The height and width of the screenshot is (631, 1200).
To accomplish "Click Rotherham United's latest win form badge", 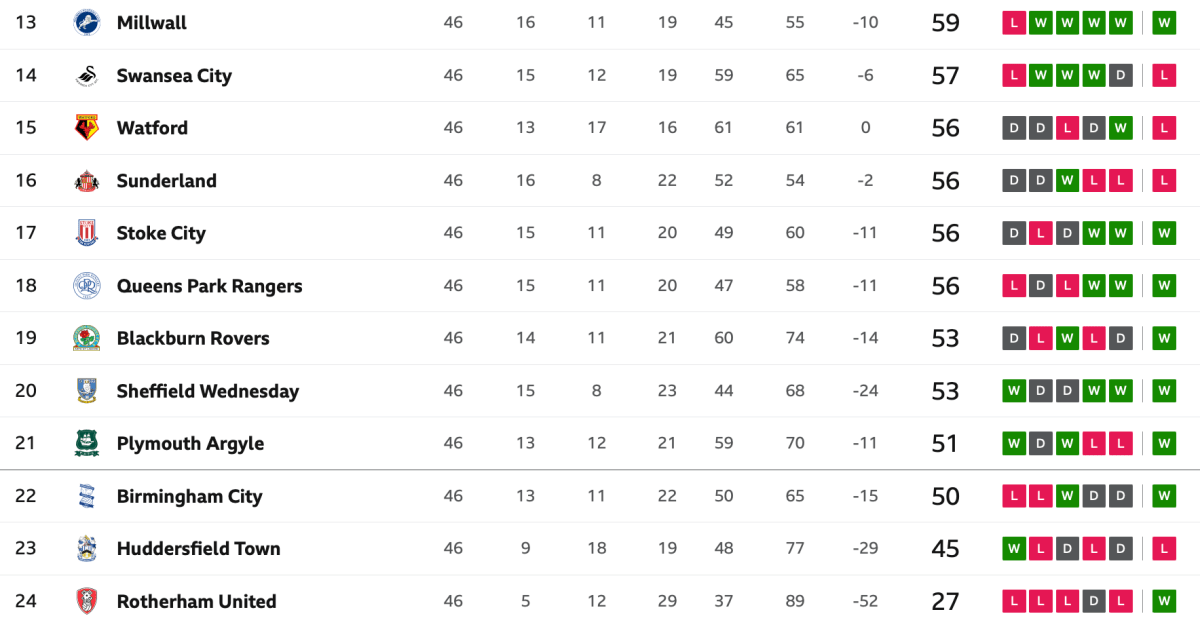I will tap(1163, 601).
